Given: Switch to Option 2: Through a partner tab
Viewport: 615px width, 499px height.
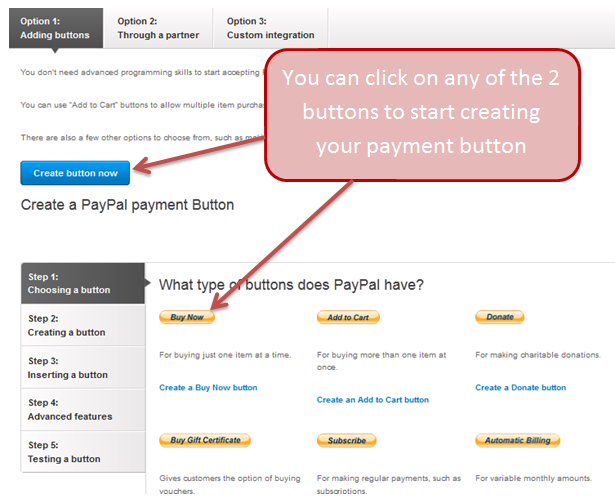Looking at the screenshot, I should pyautogui.click(x=158, y=28).
